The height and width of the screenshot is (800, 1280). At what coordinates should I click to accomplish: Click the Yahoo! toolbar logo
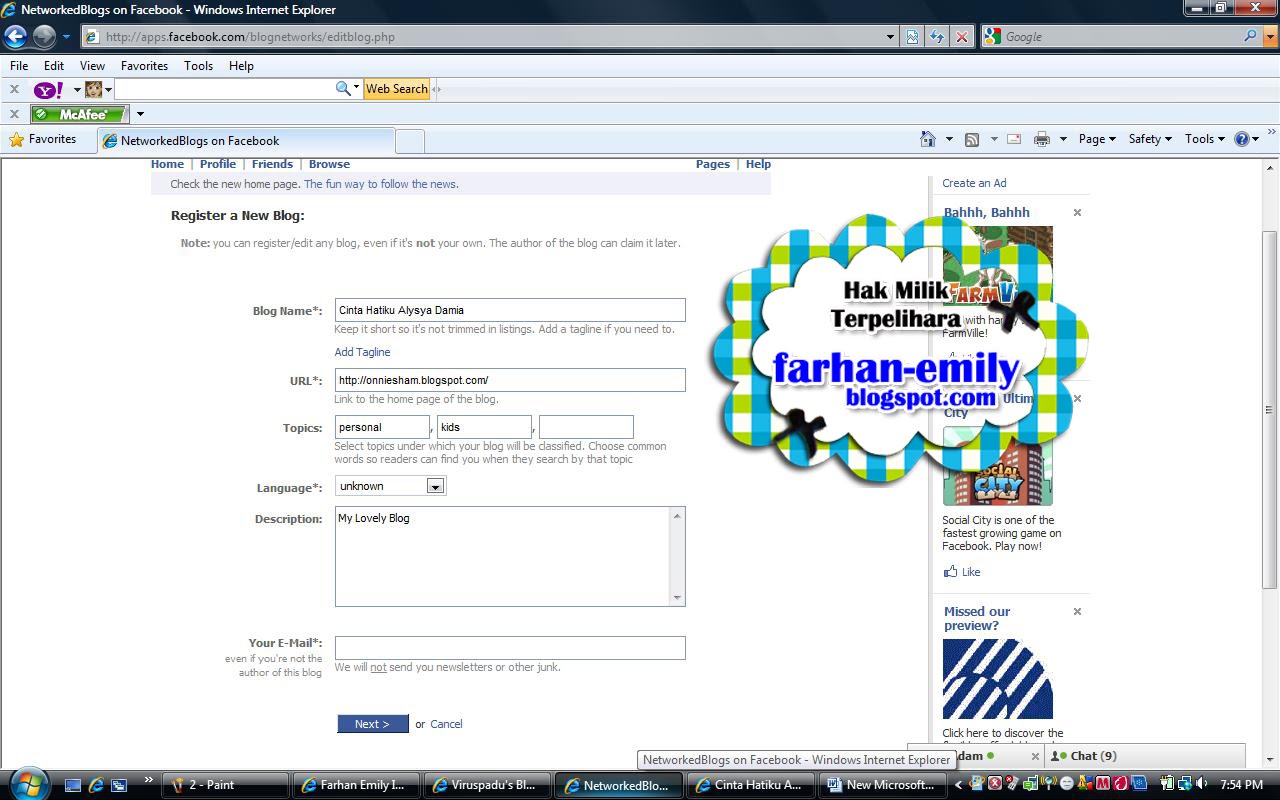[x=49, y=89]
